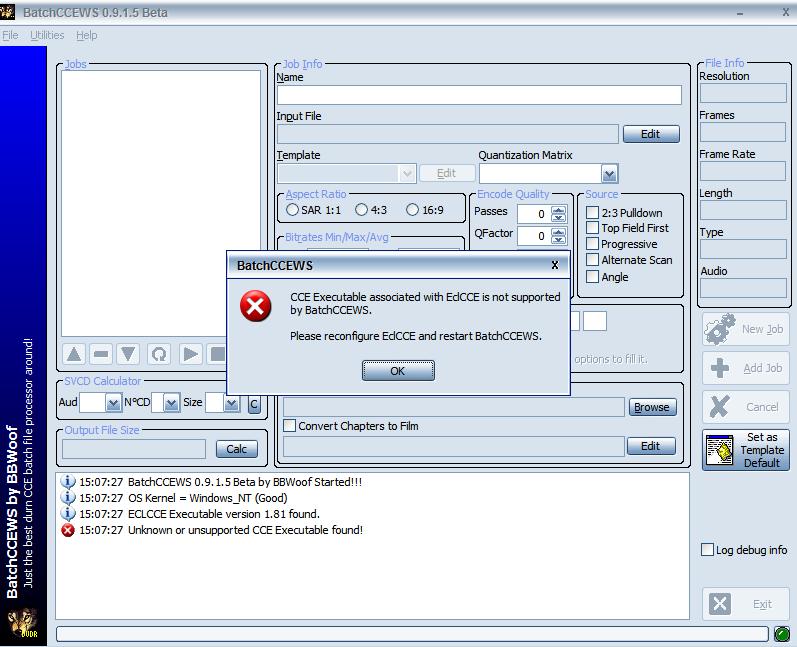Toggle the Top Field First checkbox
The width and height of the screenshot is (797, 647).
pyautogui.click(x=592, y=228)
